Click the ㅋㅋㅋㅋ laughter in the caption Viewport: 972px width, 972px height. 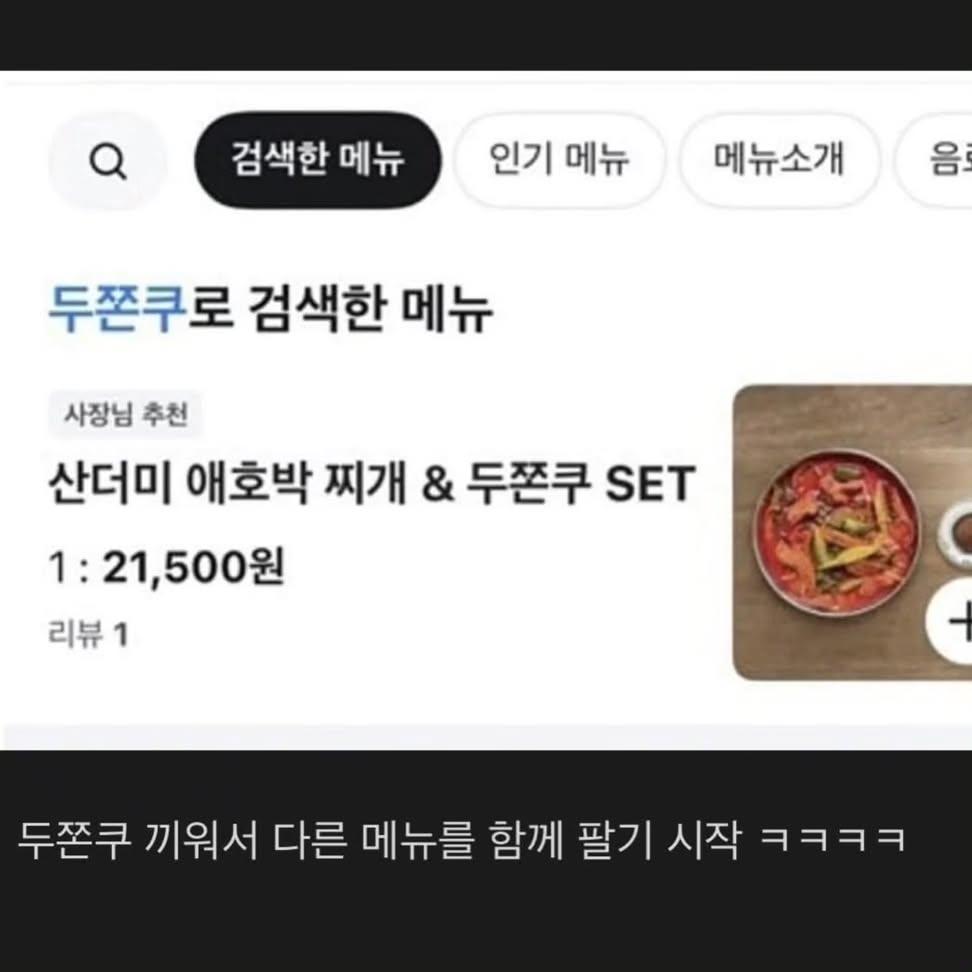point(833,841)
